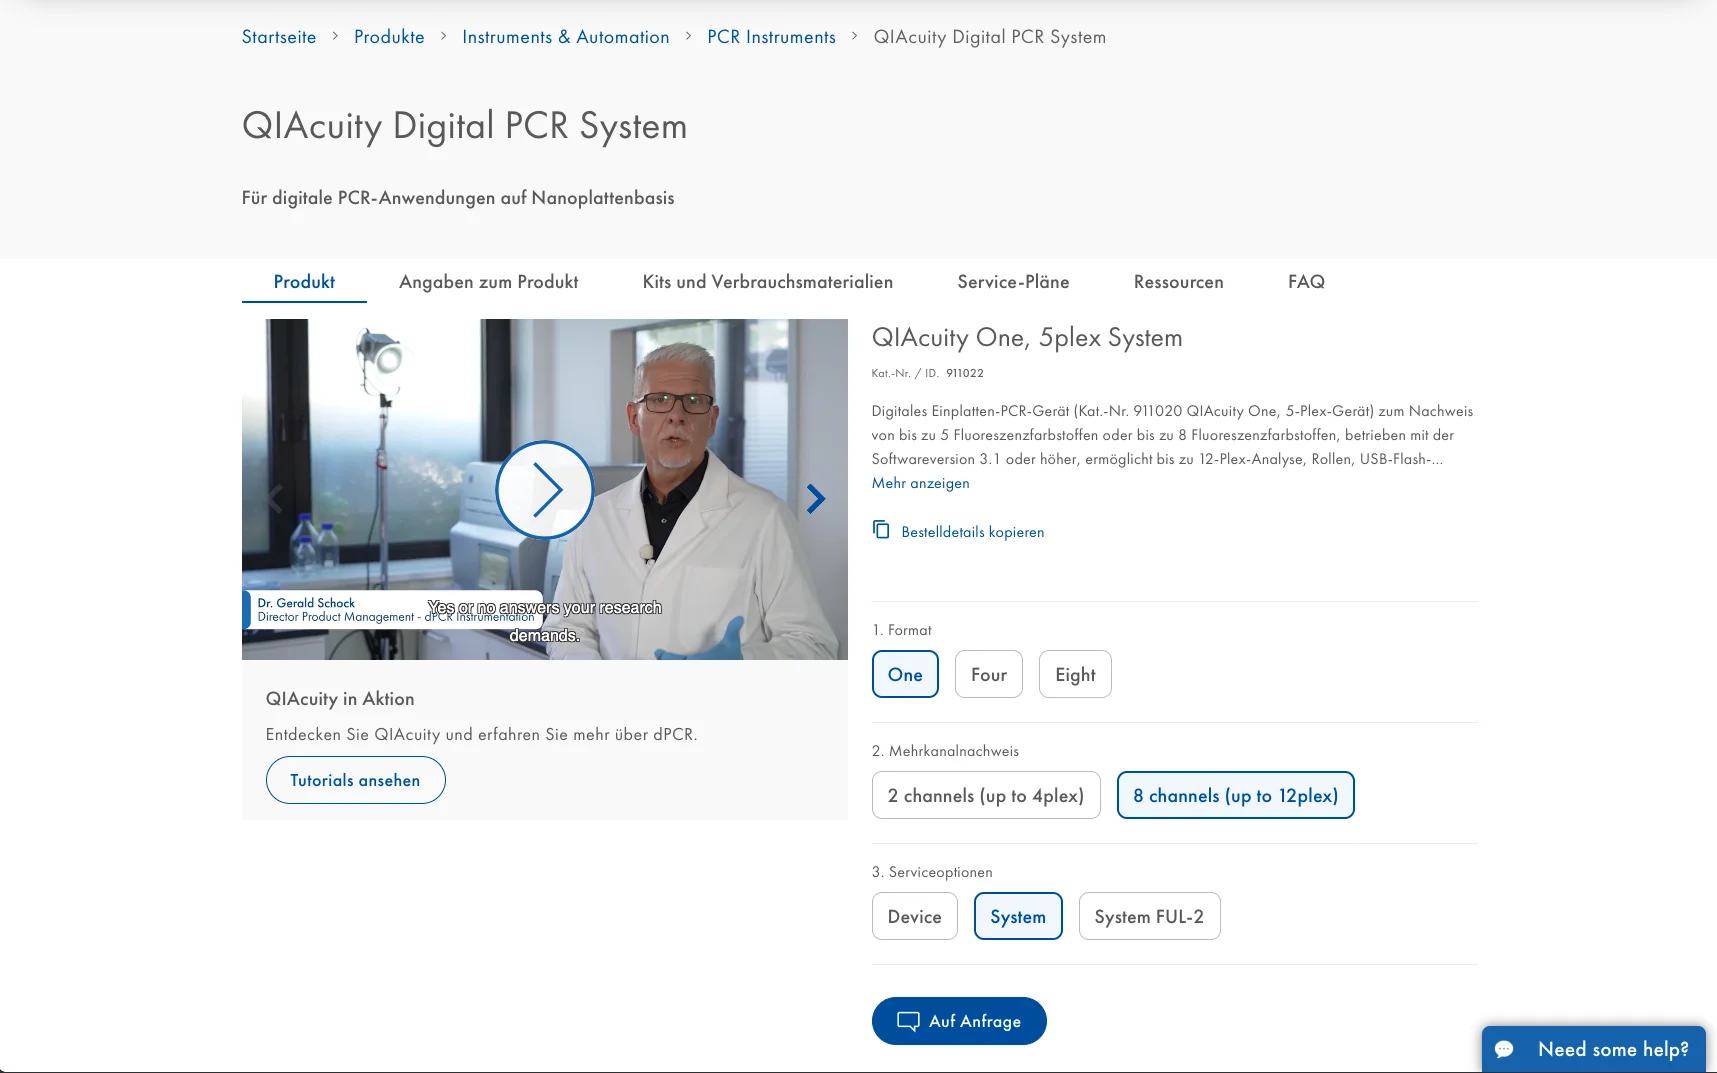Play the QIAcuity product video
1717x1073 pixels.
click(x=545, y=490)
